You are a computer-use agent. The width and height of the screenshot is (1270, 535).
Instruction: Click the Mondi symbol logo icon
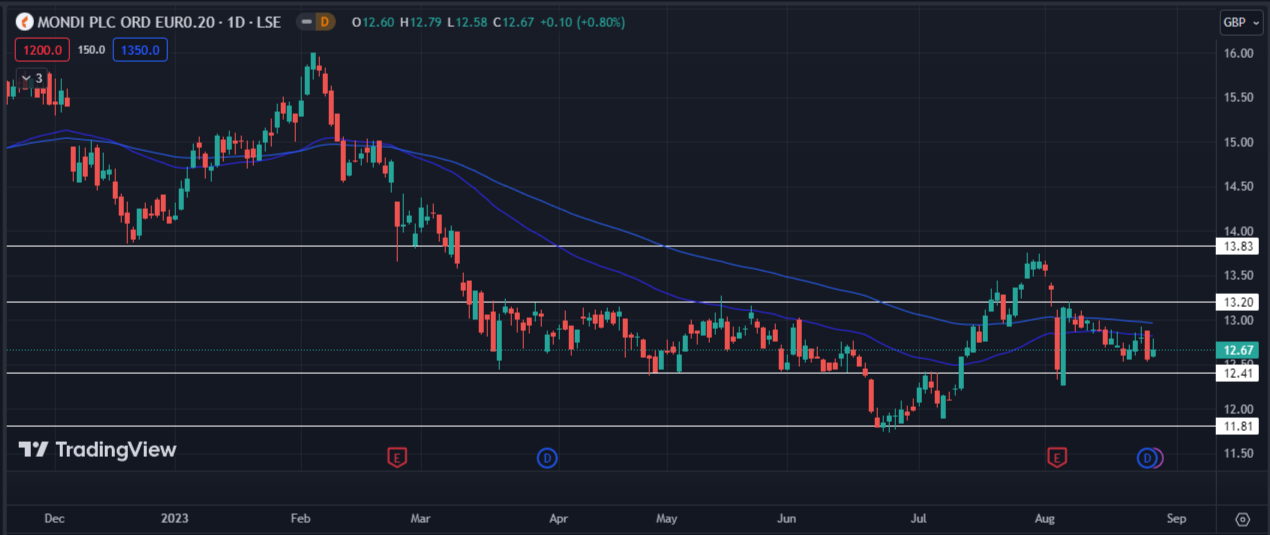pyautogui.click(x=25, y=21)
